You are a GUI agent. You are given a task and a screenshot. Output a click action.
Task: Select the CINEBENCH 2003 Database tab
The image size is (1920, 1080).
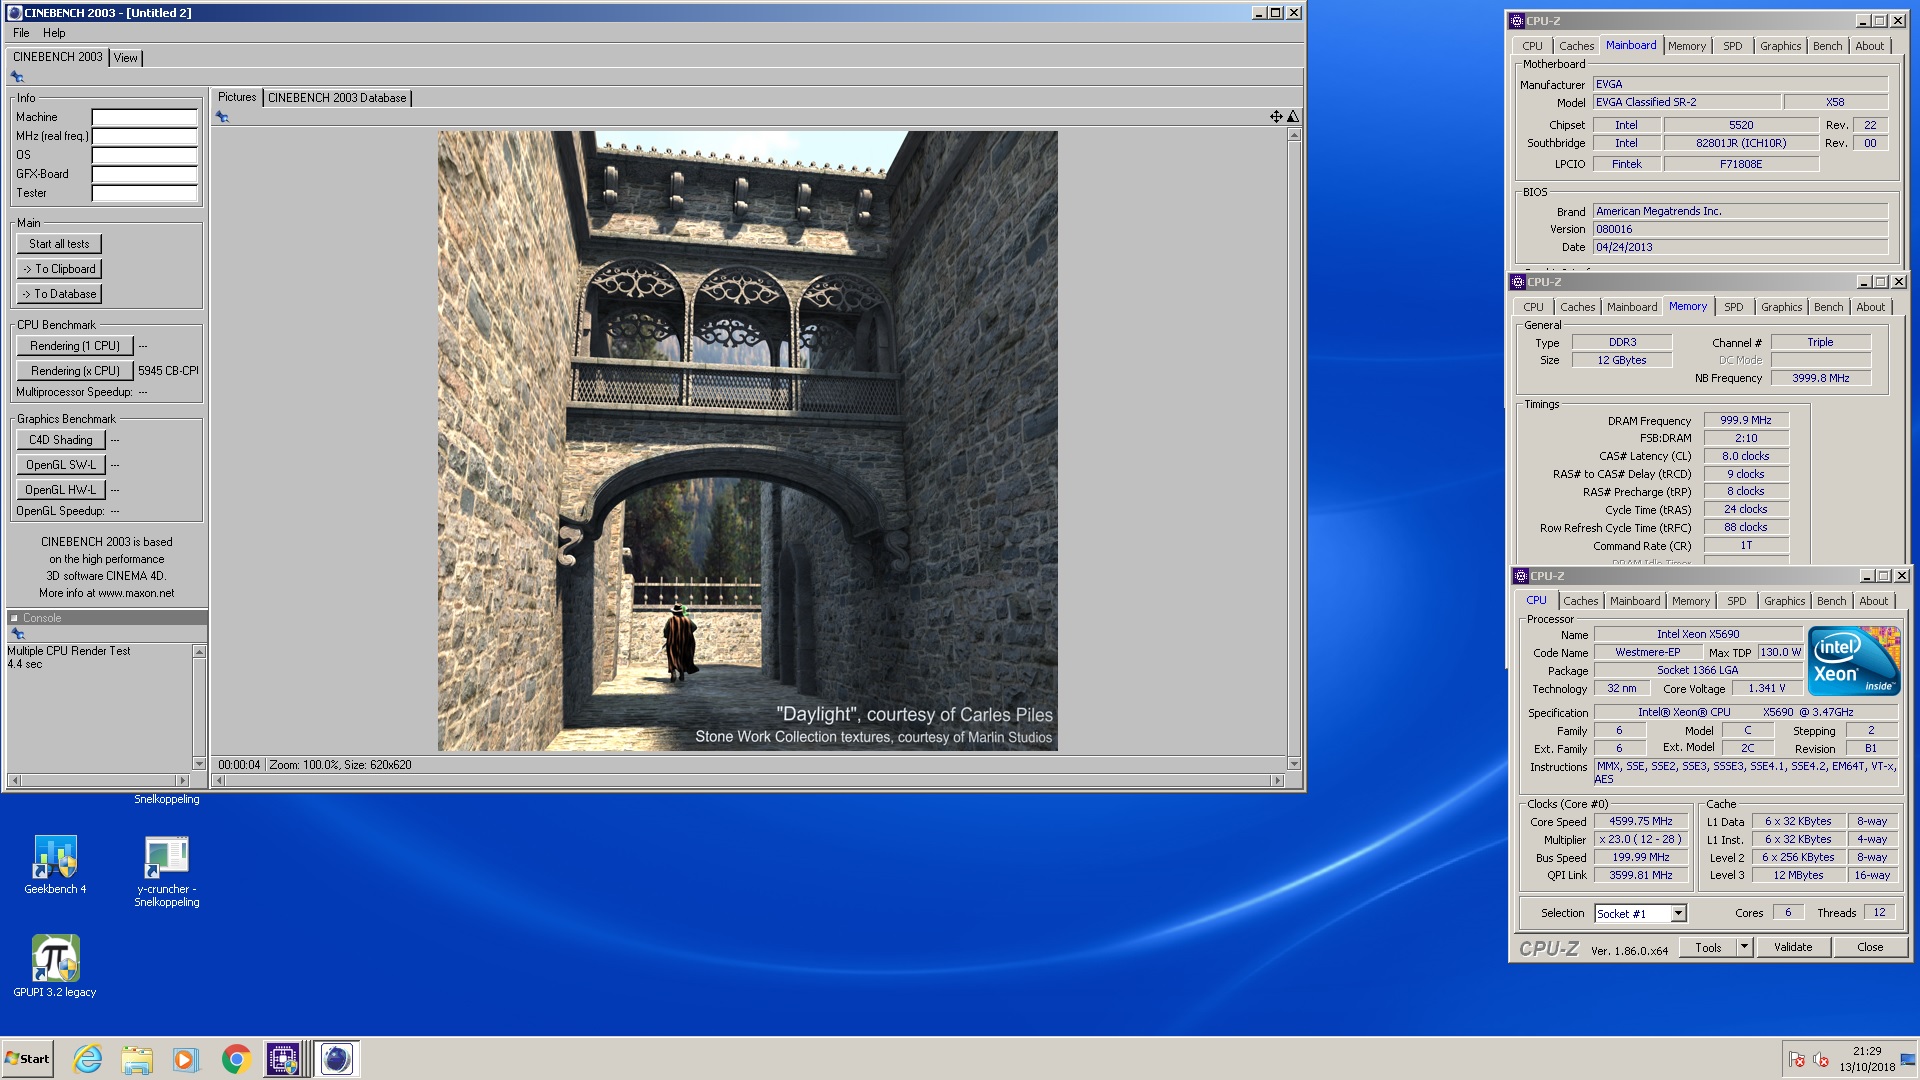337,98
